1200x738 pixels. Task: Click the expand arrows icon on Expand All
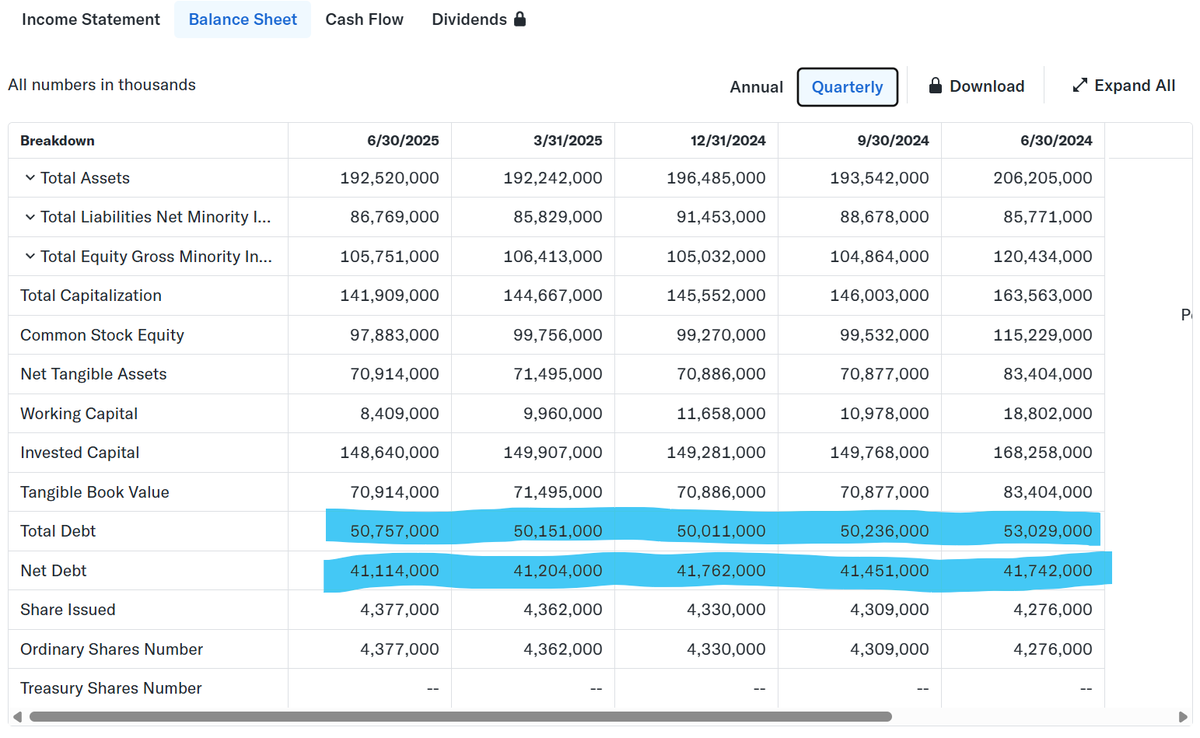(1079, 85)
